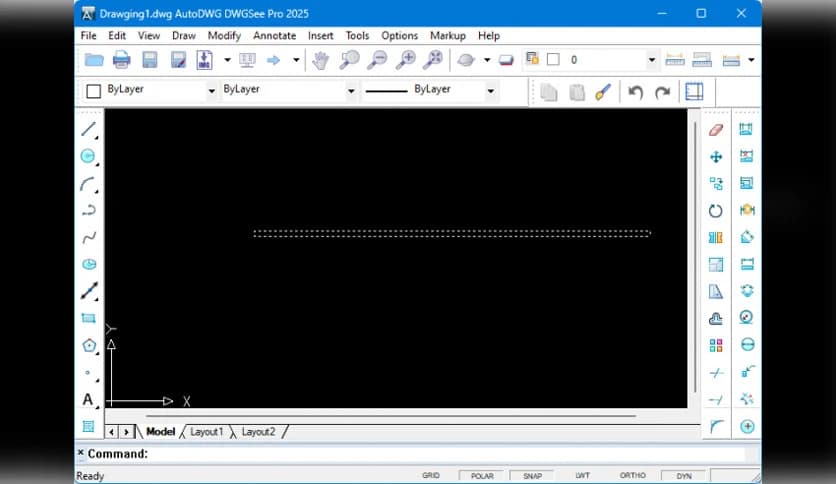Switch to the Layout1 tab
Screen dimensions: 836x484
coord(206,432)
